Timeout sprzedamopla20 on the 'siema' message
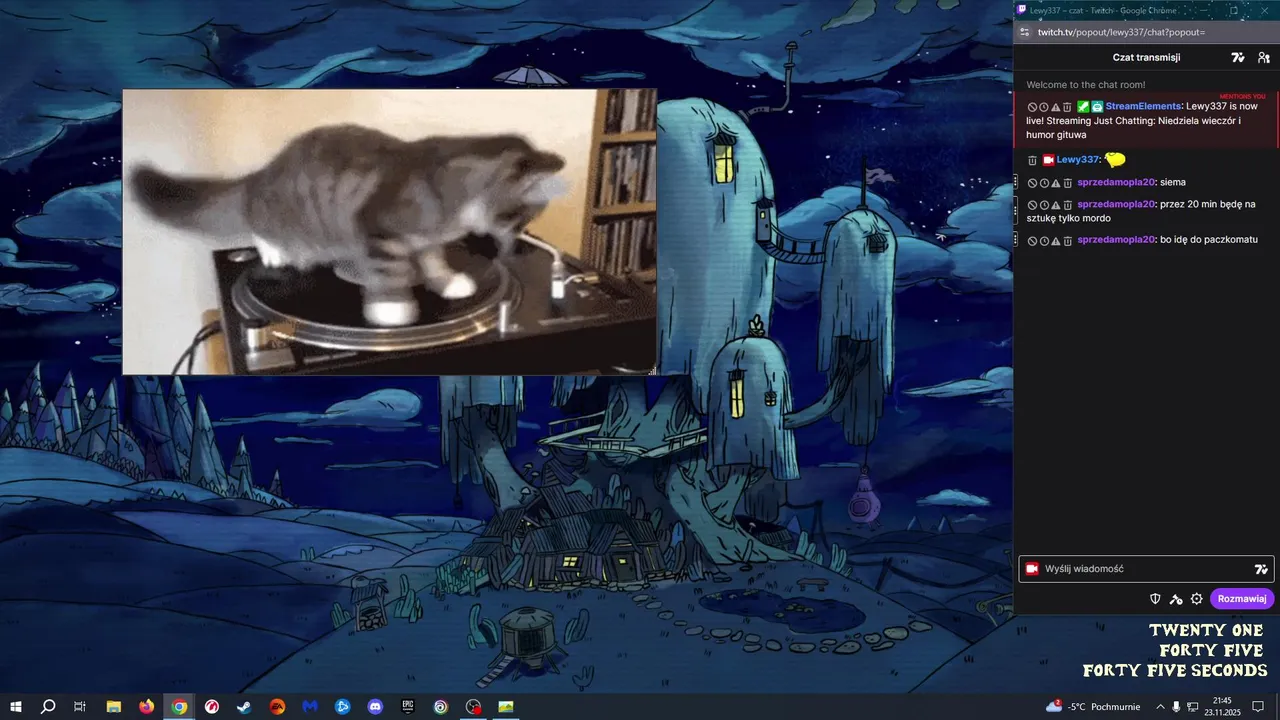The height and width of the screenshot is (720, 1280). (x=1044, y=183)
